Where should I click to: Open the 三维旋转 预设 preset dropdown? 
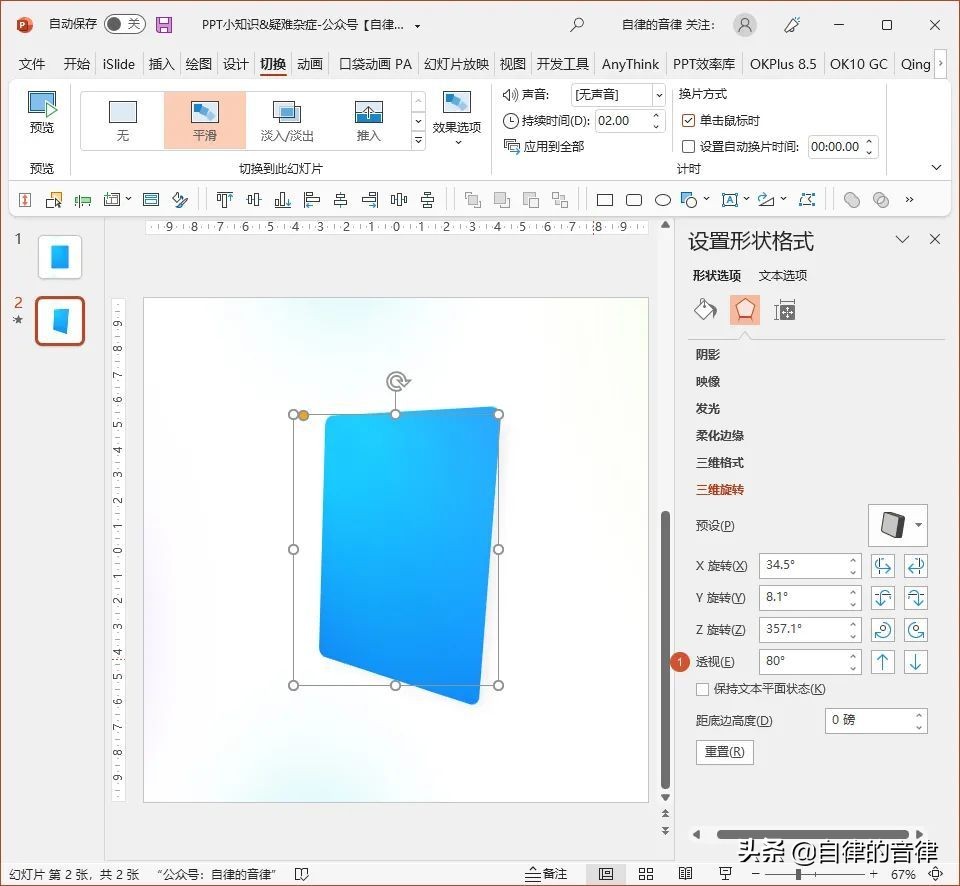918,525
